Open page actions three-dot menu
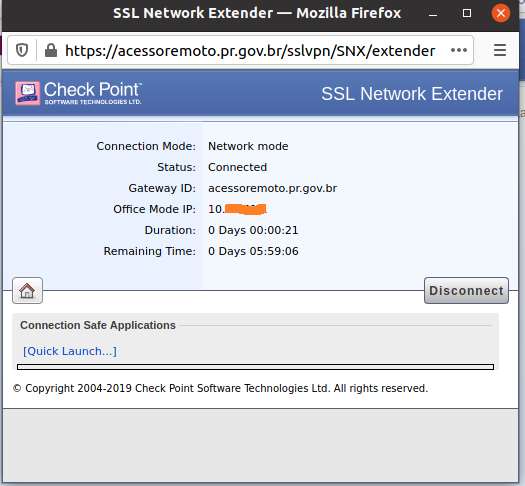Viewport: 525px width, 486px height. tap(459, 50)
